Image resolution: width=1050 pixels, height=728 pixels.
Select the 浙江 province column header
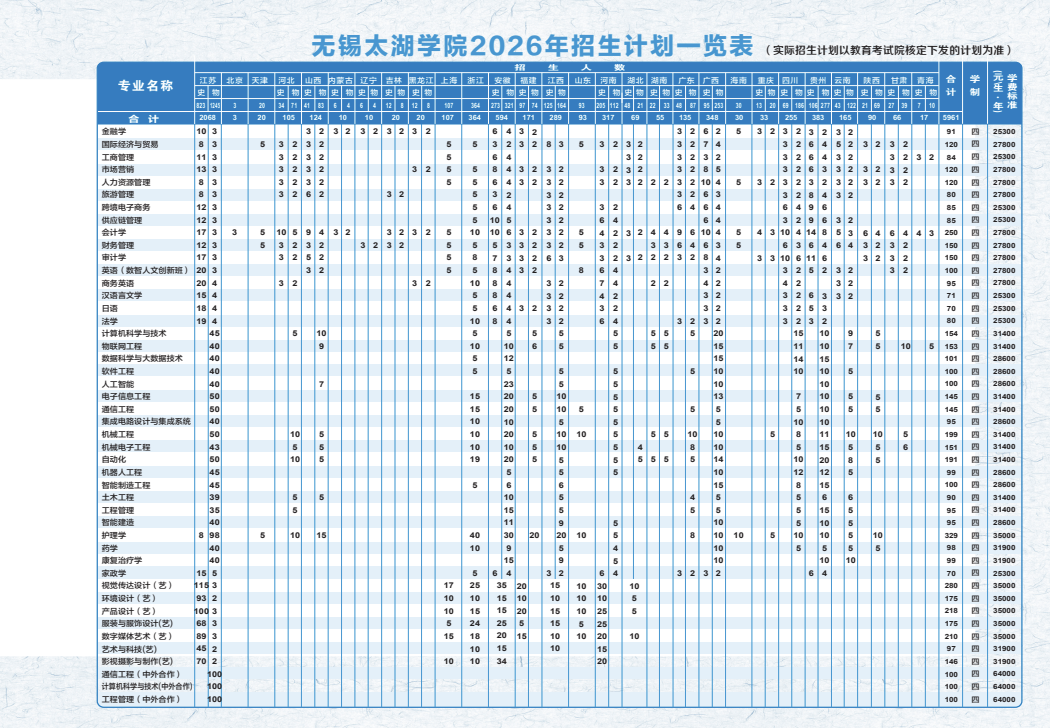click(x=475, y=80)
